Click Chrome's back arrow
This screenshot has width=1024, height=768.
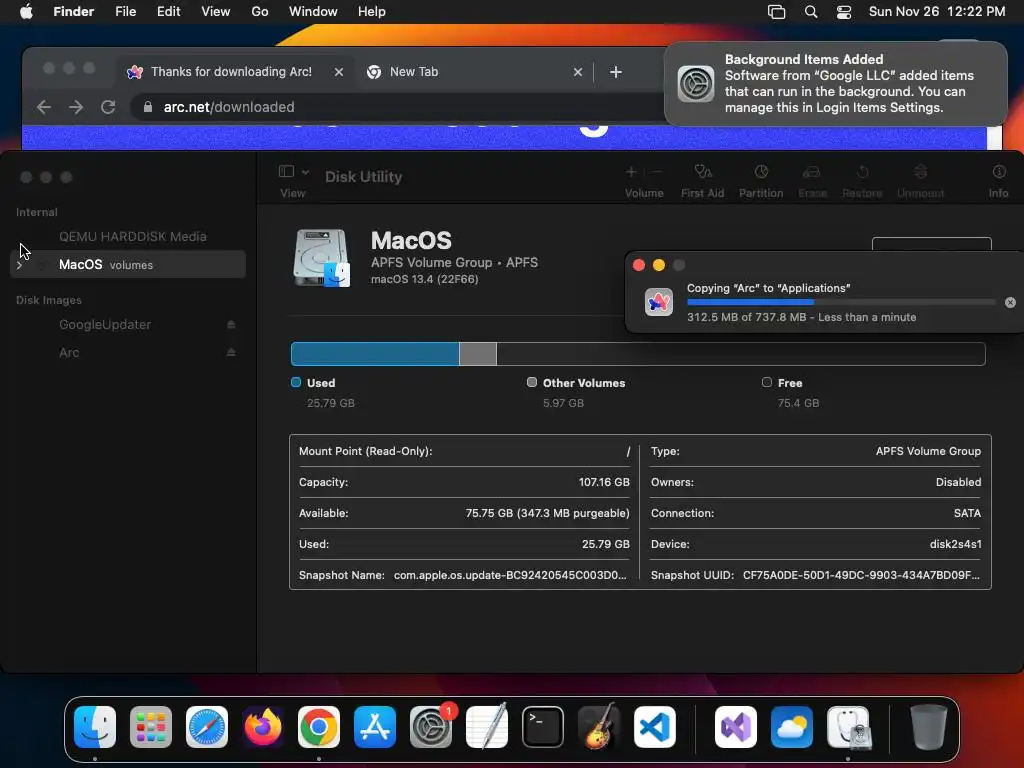click(44, 107)
